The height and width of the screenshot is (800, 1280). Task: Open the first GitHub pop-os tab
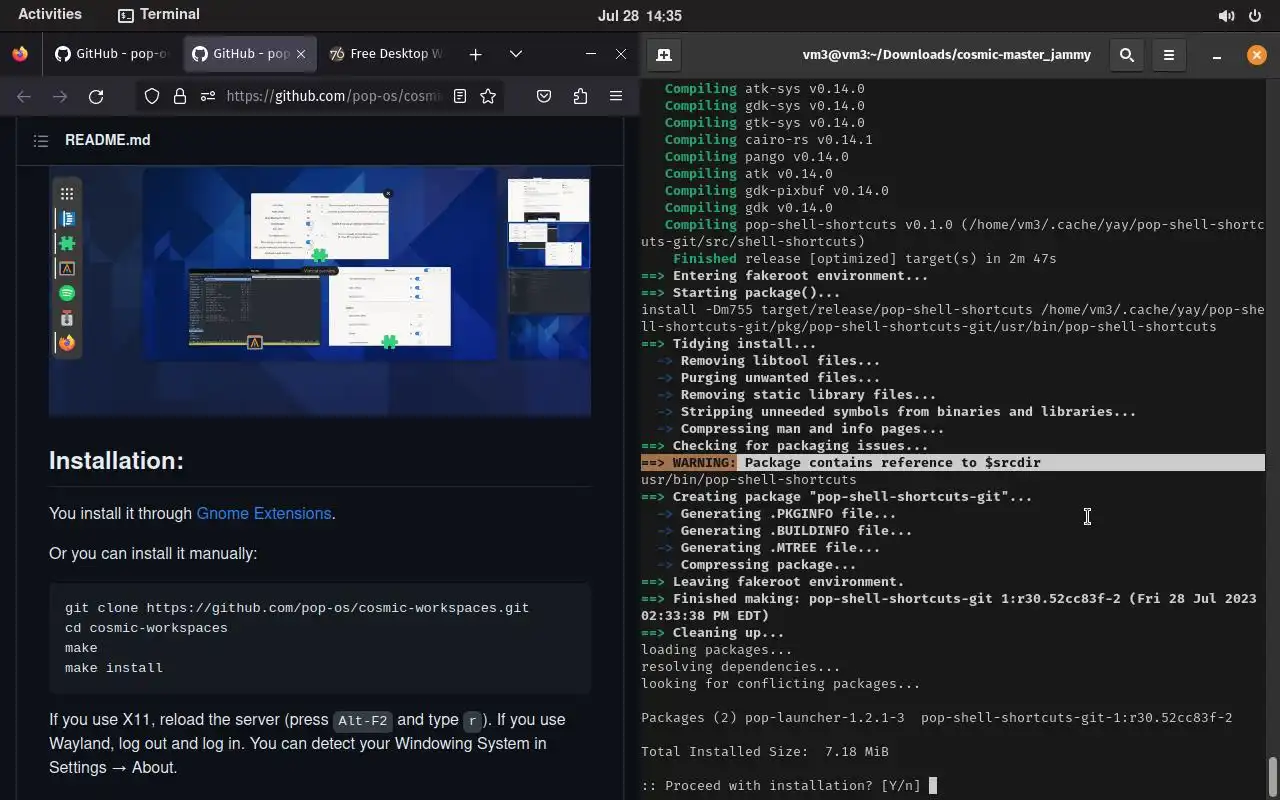(112, 54)
